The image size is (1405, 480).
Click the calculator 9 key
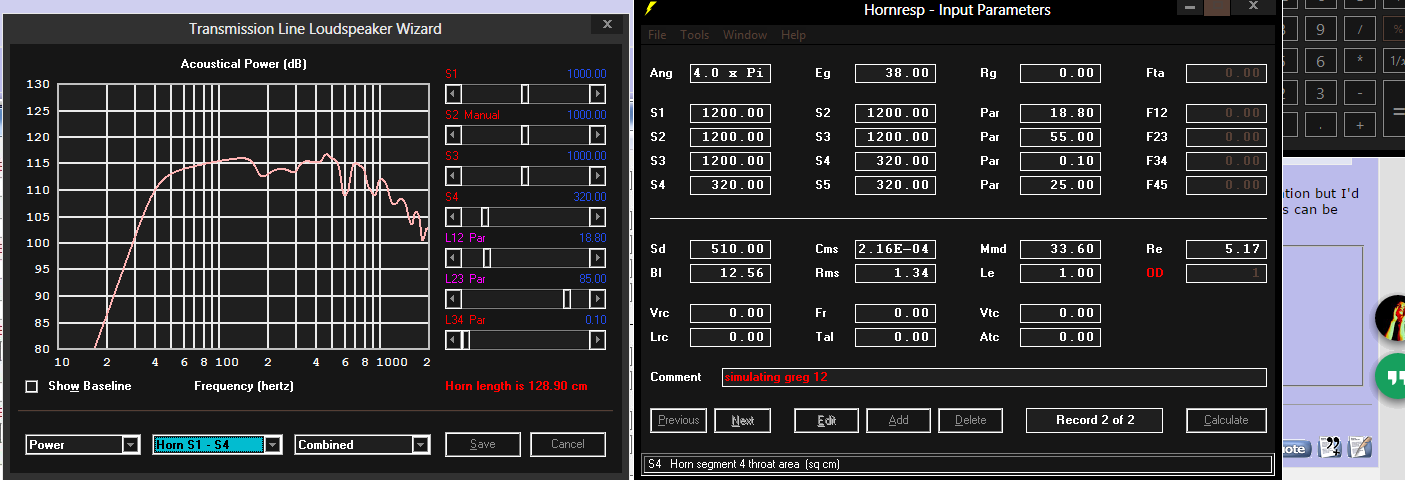[x=1321, y=30]
